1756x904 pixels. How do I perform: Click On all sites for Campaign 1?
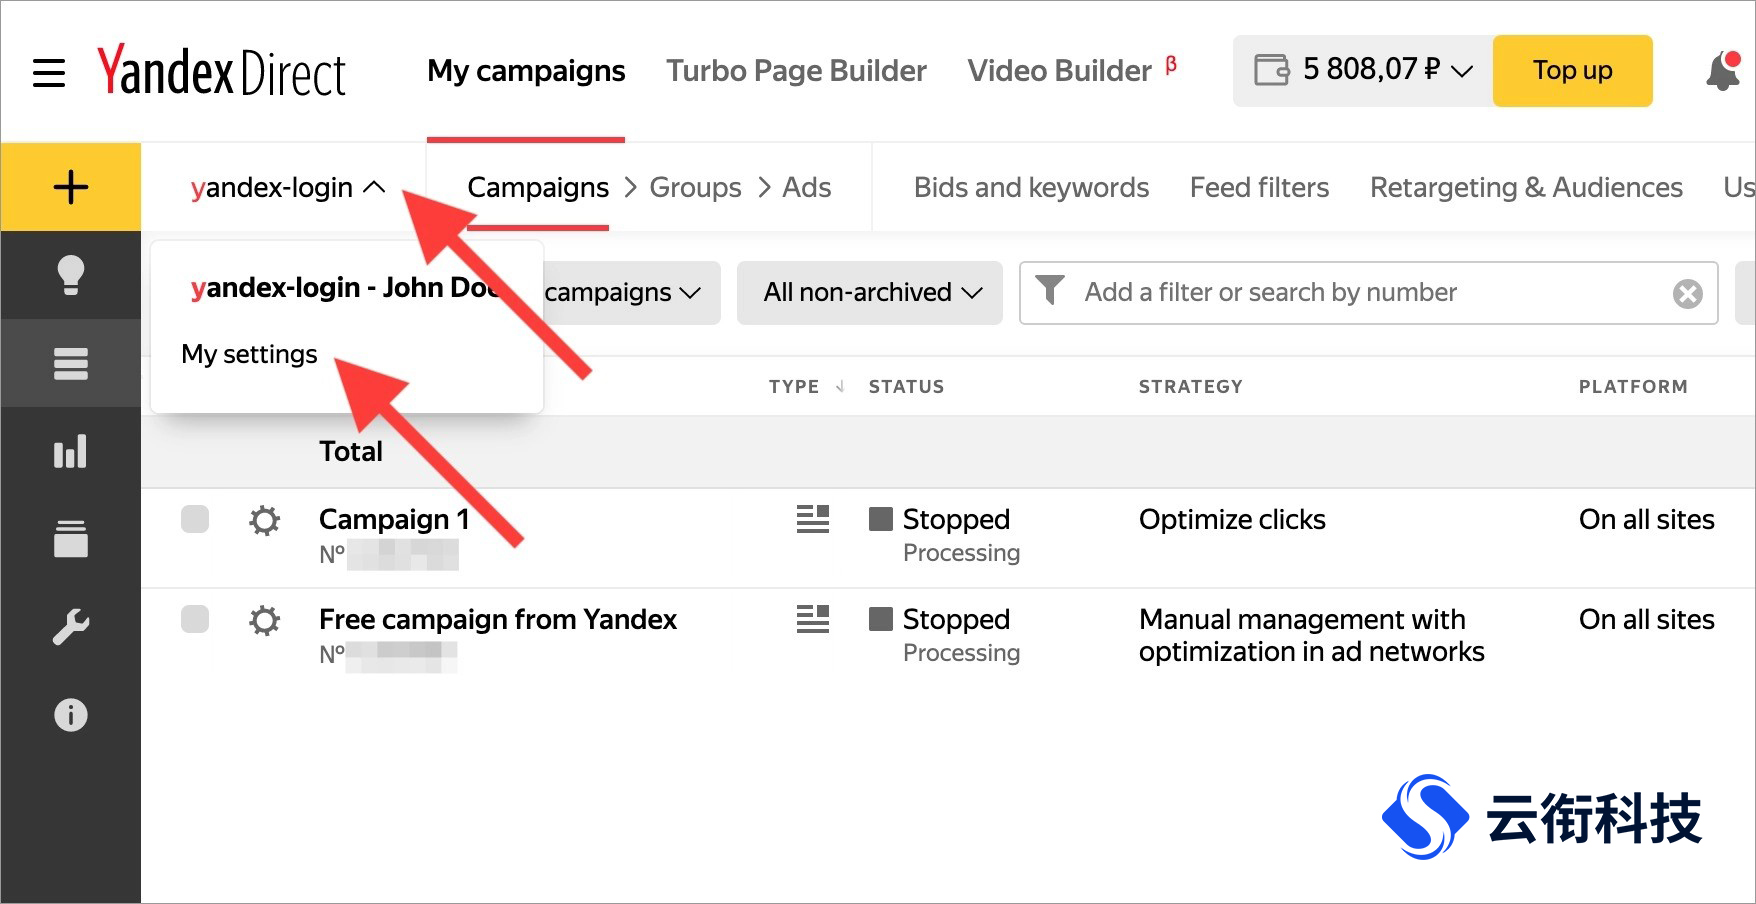tap(1647, 520)
